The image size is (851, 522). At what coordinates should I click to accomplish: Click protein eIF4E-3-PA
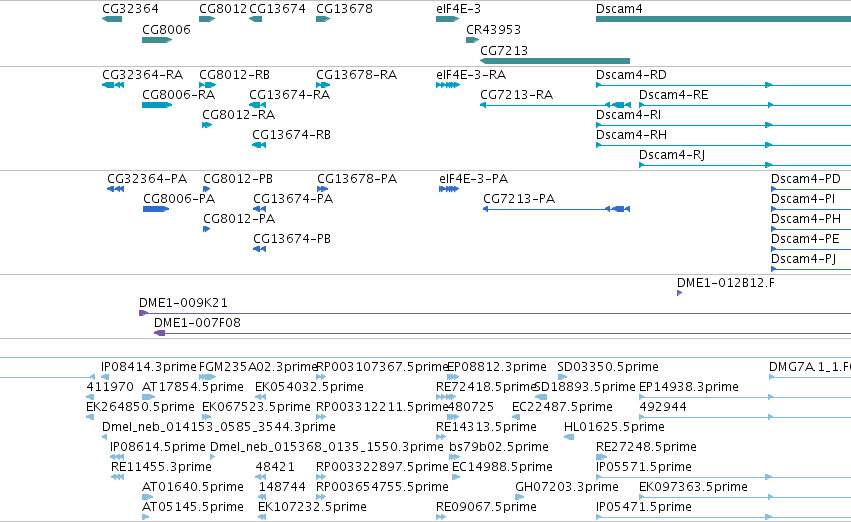(473, 179)
